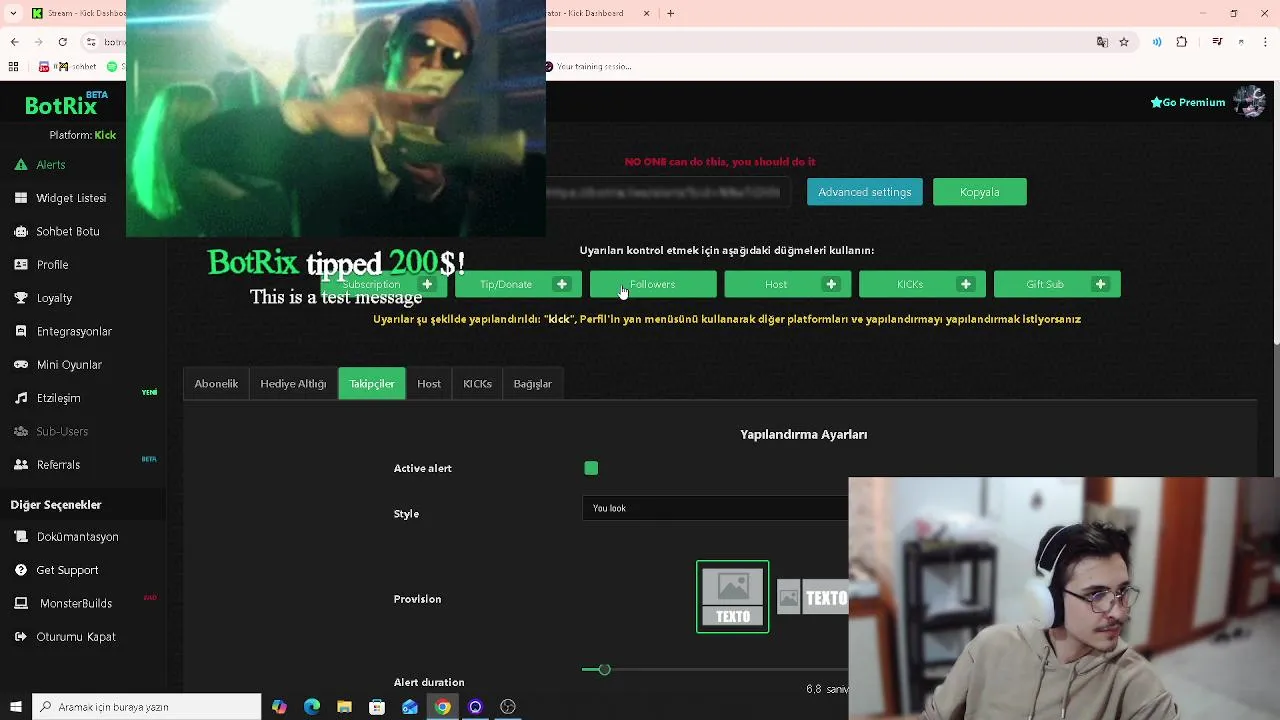Open the browser media control icon
Screen dimensions: 1280x720
[1217, 42]
